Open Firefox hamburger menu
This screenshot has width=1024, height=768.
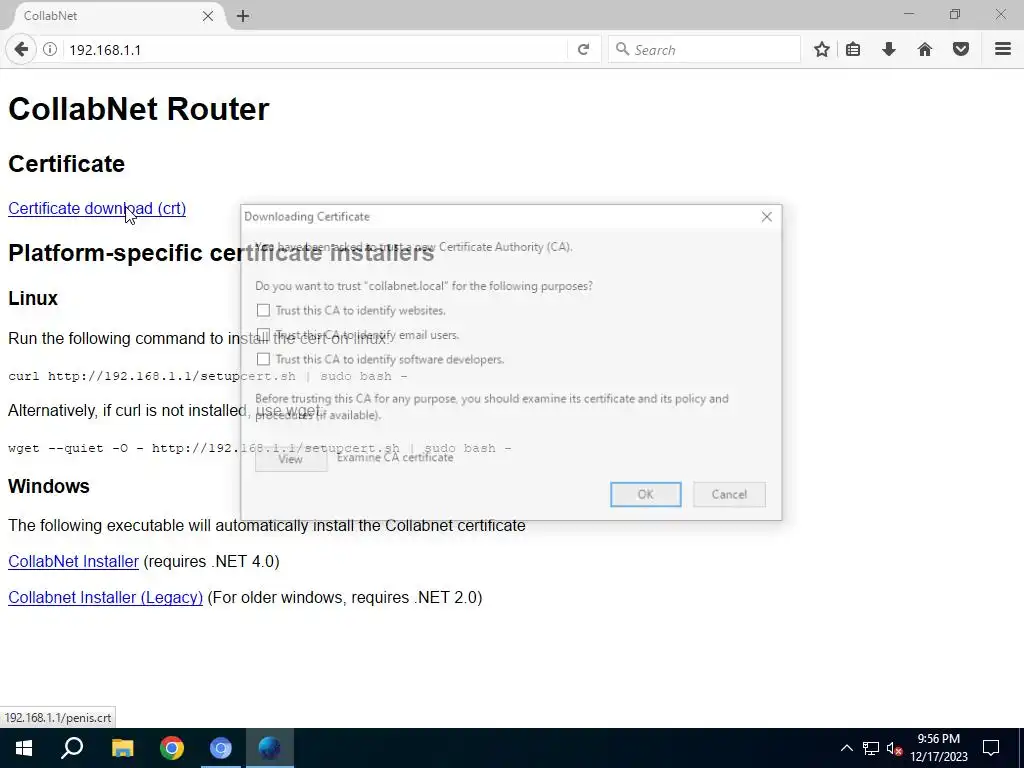[x=1003, y=50]
